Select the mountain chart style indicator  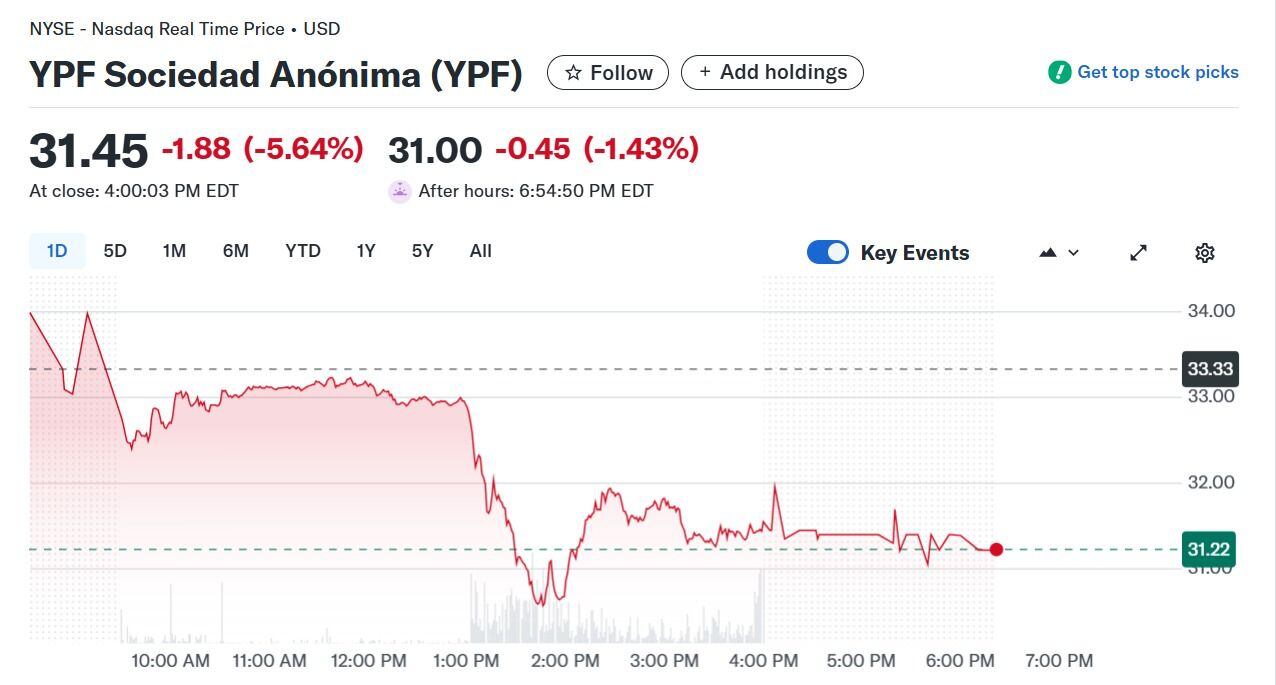[1048, 253]
